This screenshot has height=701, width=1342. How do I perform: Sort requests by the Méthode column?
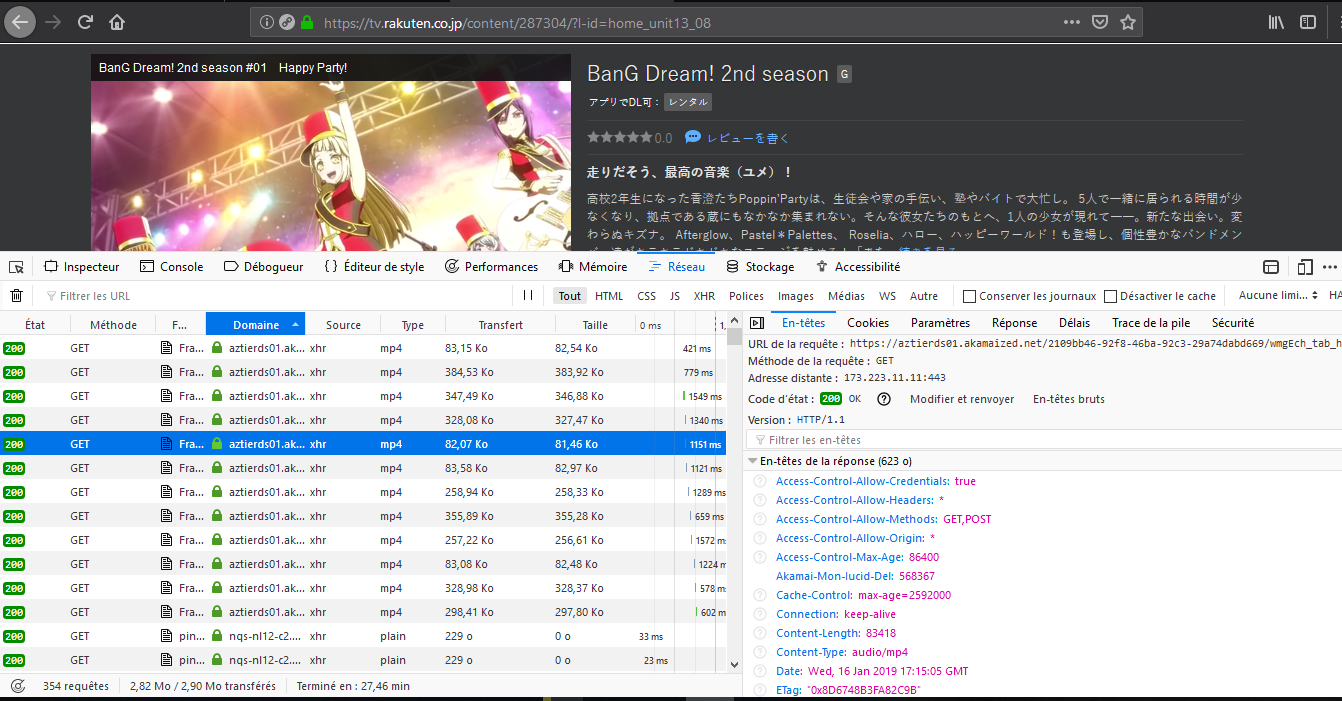(x=113, y=324)
